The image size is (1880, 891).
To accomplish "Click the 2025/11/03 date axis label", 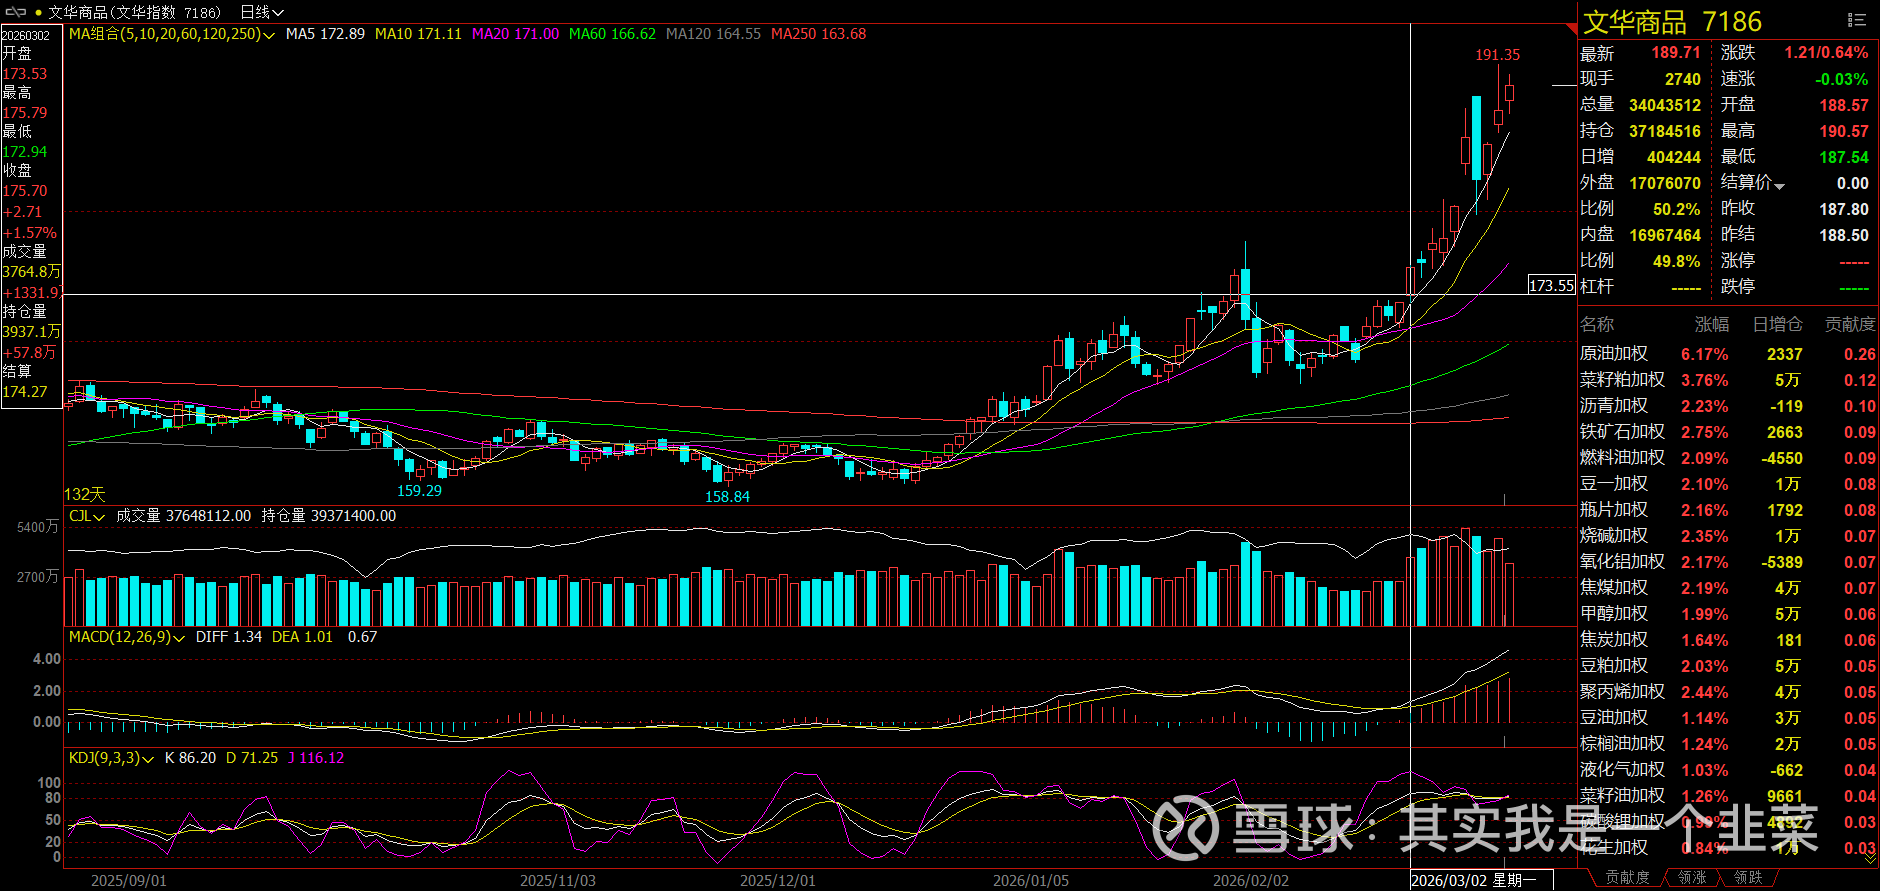I will (x=558, y=881).
